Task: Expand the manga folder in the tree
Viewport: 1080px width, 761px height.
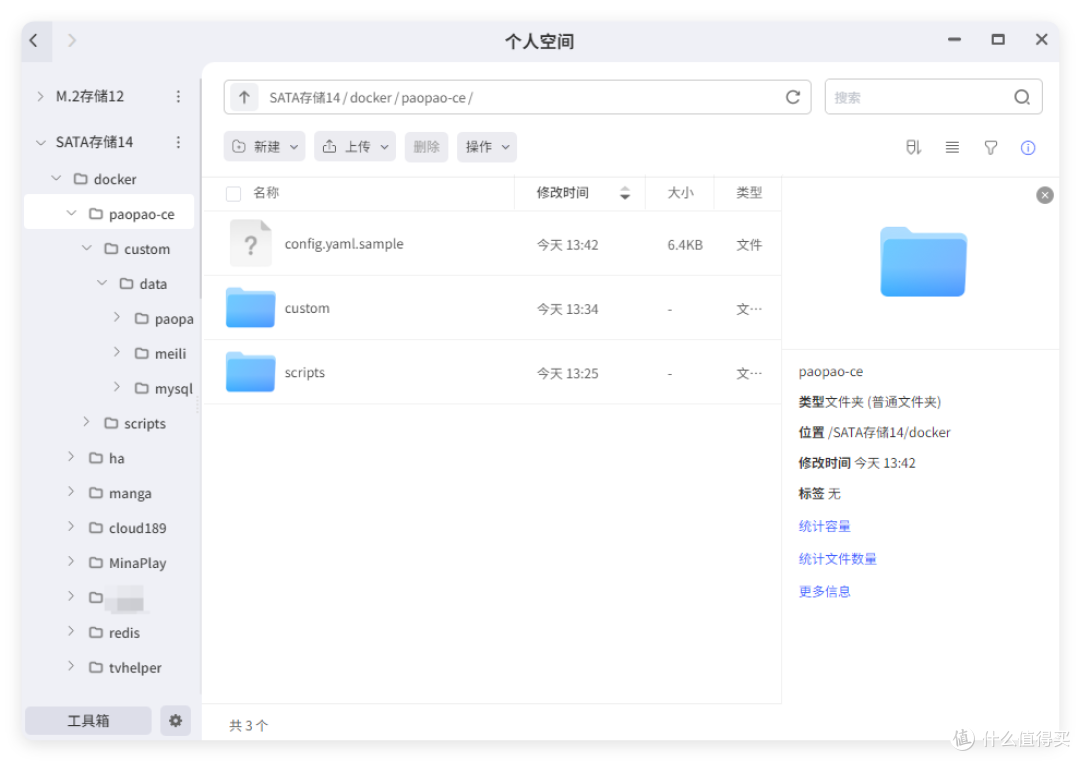Action: coord(71,492)
